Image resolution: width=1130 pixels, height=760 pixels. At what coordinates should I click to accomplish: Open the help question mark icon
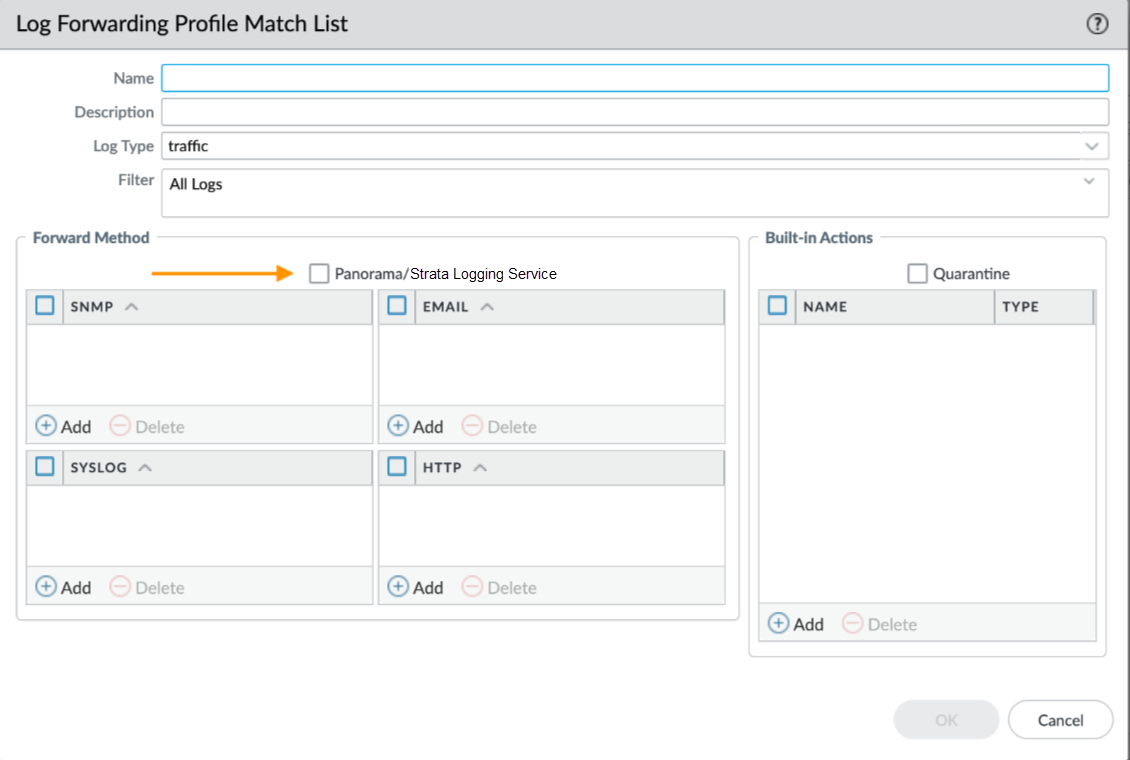point(1097,25)
